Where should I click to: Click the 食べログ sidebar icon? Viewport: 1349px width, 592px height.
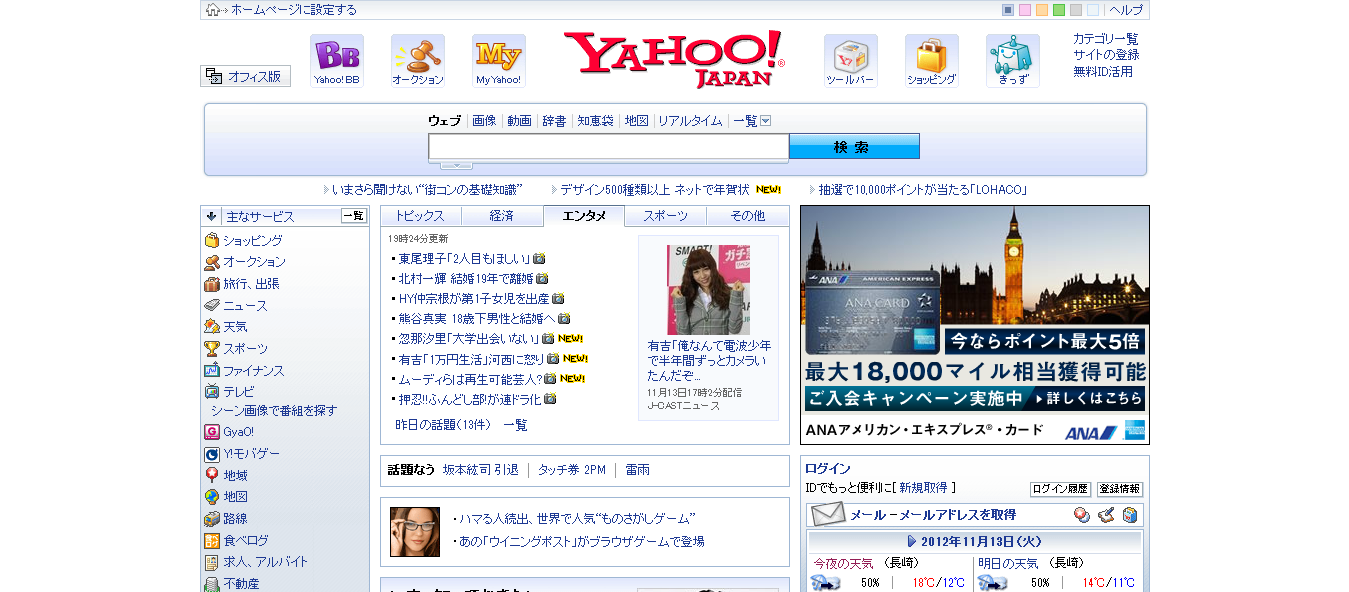click(212, 540)
